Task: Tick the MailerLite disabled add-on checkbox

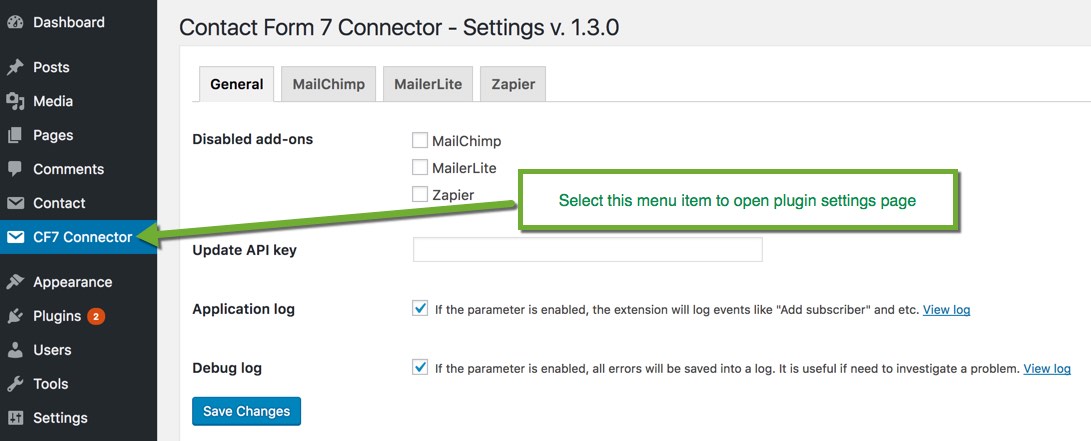Action: point(420,167)
